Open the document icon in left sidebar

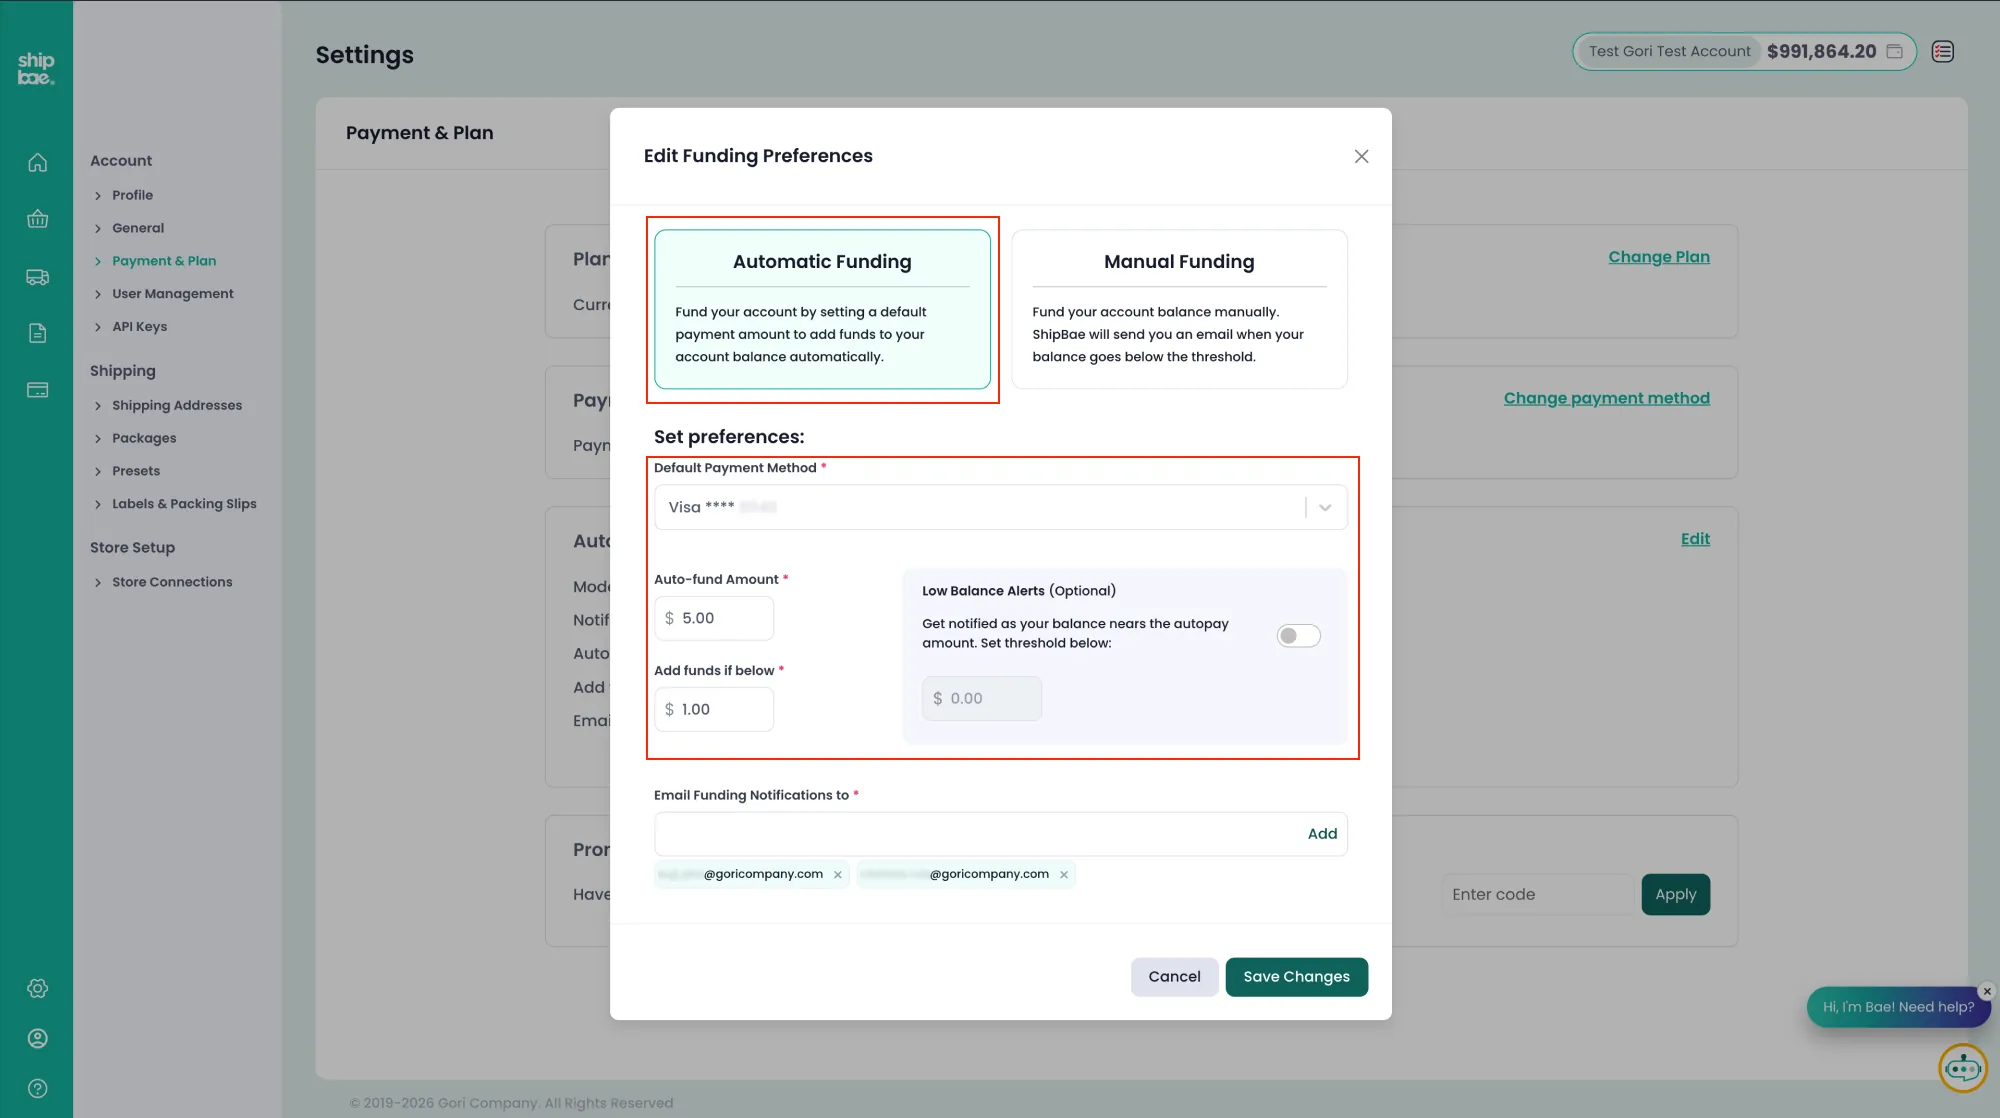click(x=37, y=333)
